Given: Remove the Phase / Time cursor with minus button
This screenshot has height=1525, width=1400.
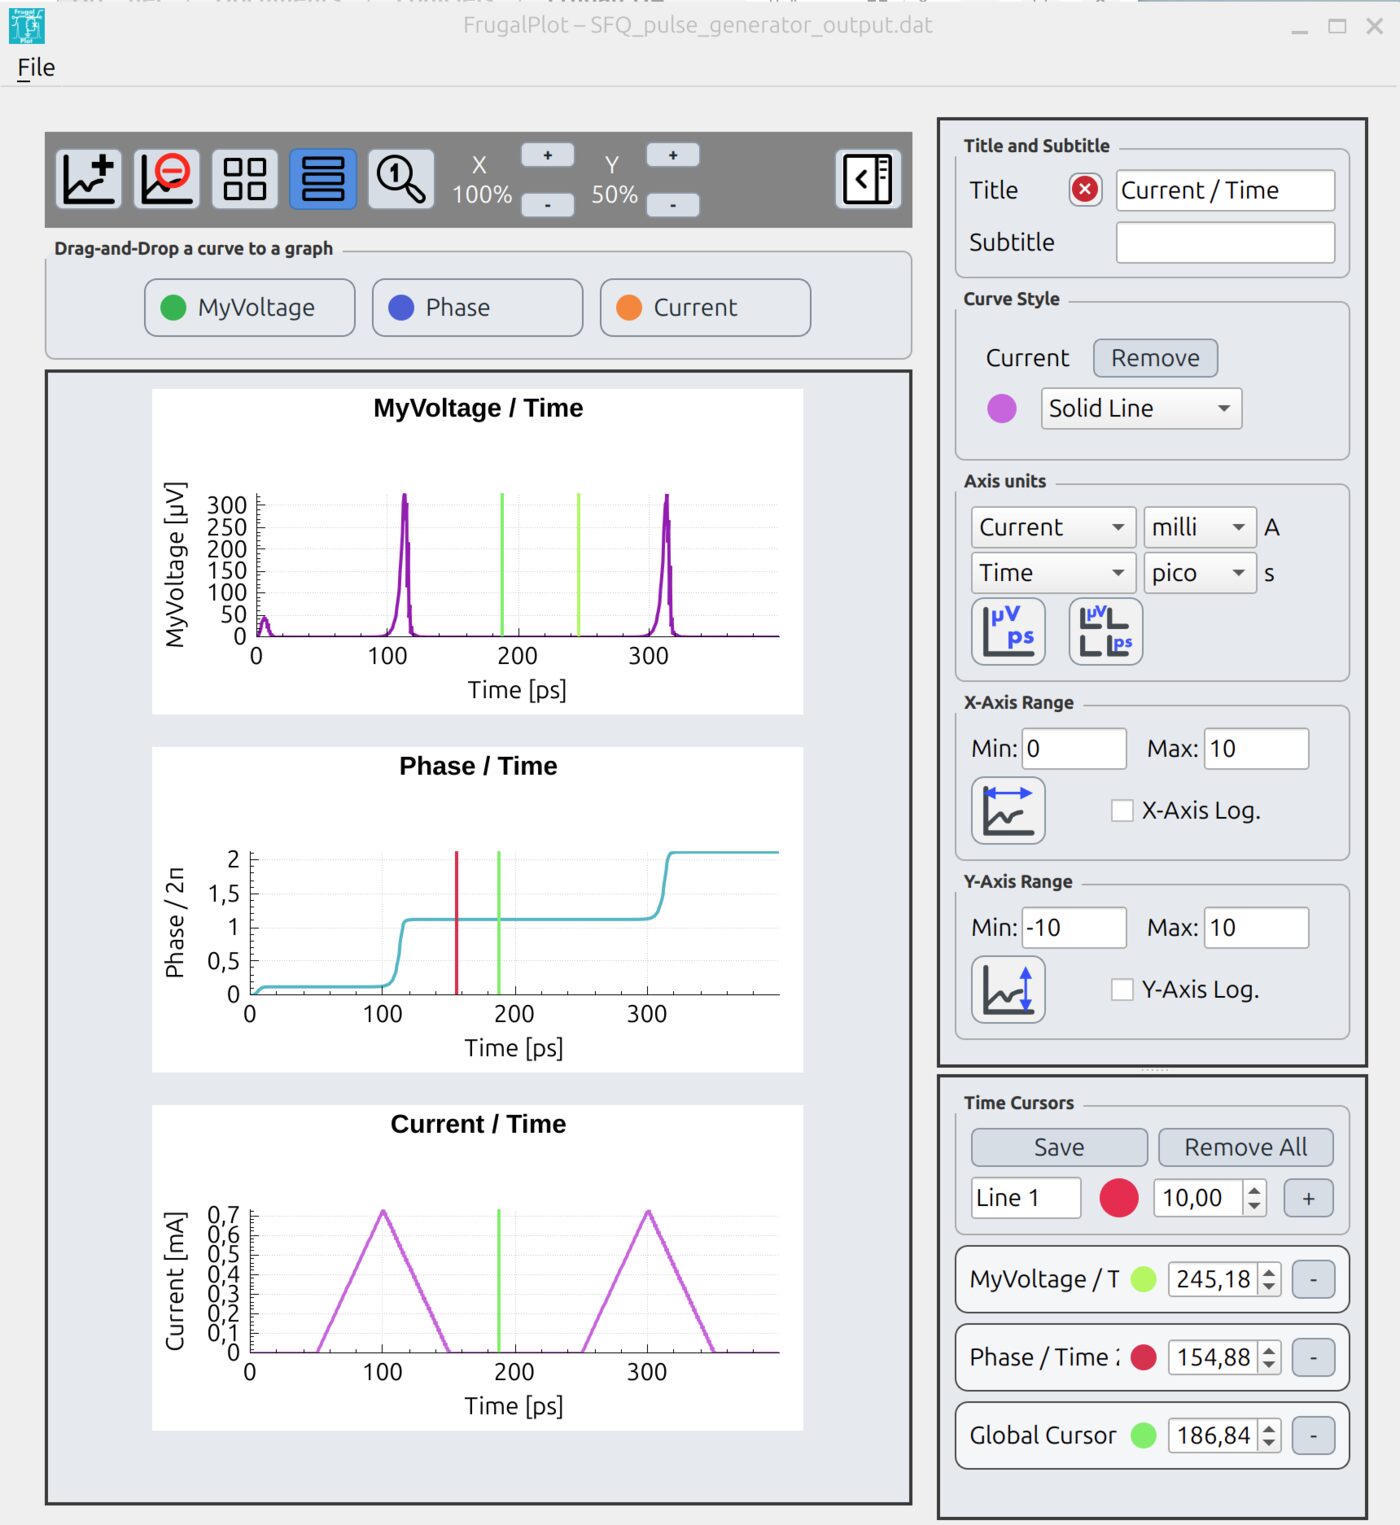Looking at the screenshot, I should [x=1313, y=1357].
